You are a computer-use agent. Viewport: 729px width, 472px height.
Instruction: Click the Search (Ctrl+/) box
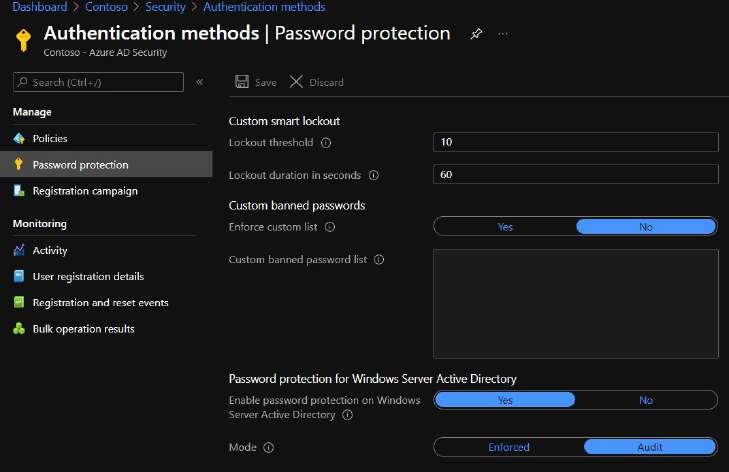[x=99, y=82]
